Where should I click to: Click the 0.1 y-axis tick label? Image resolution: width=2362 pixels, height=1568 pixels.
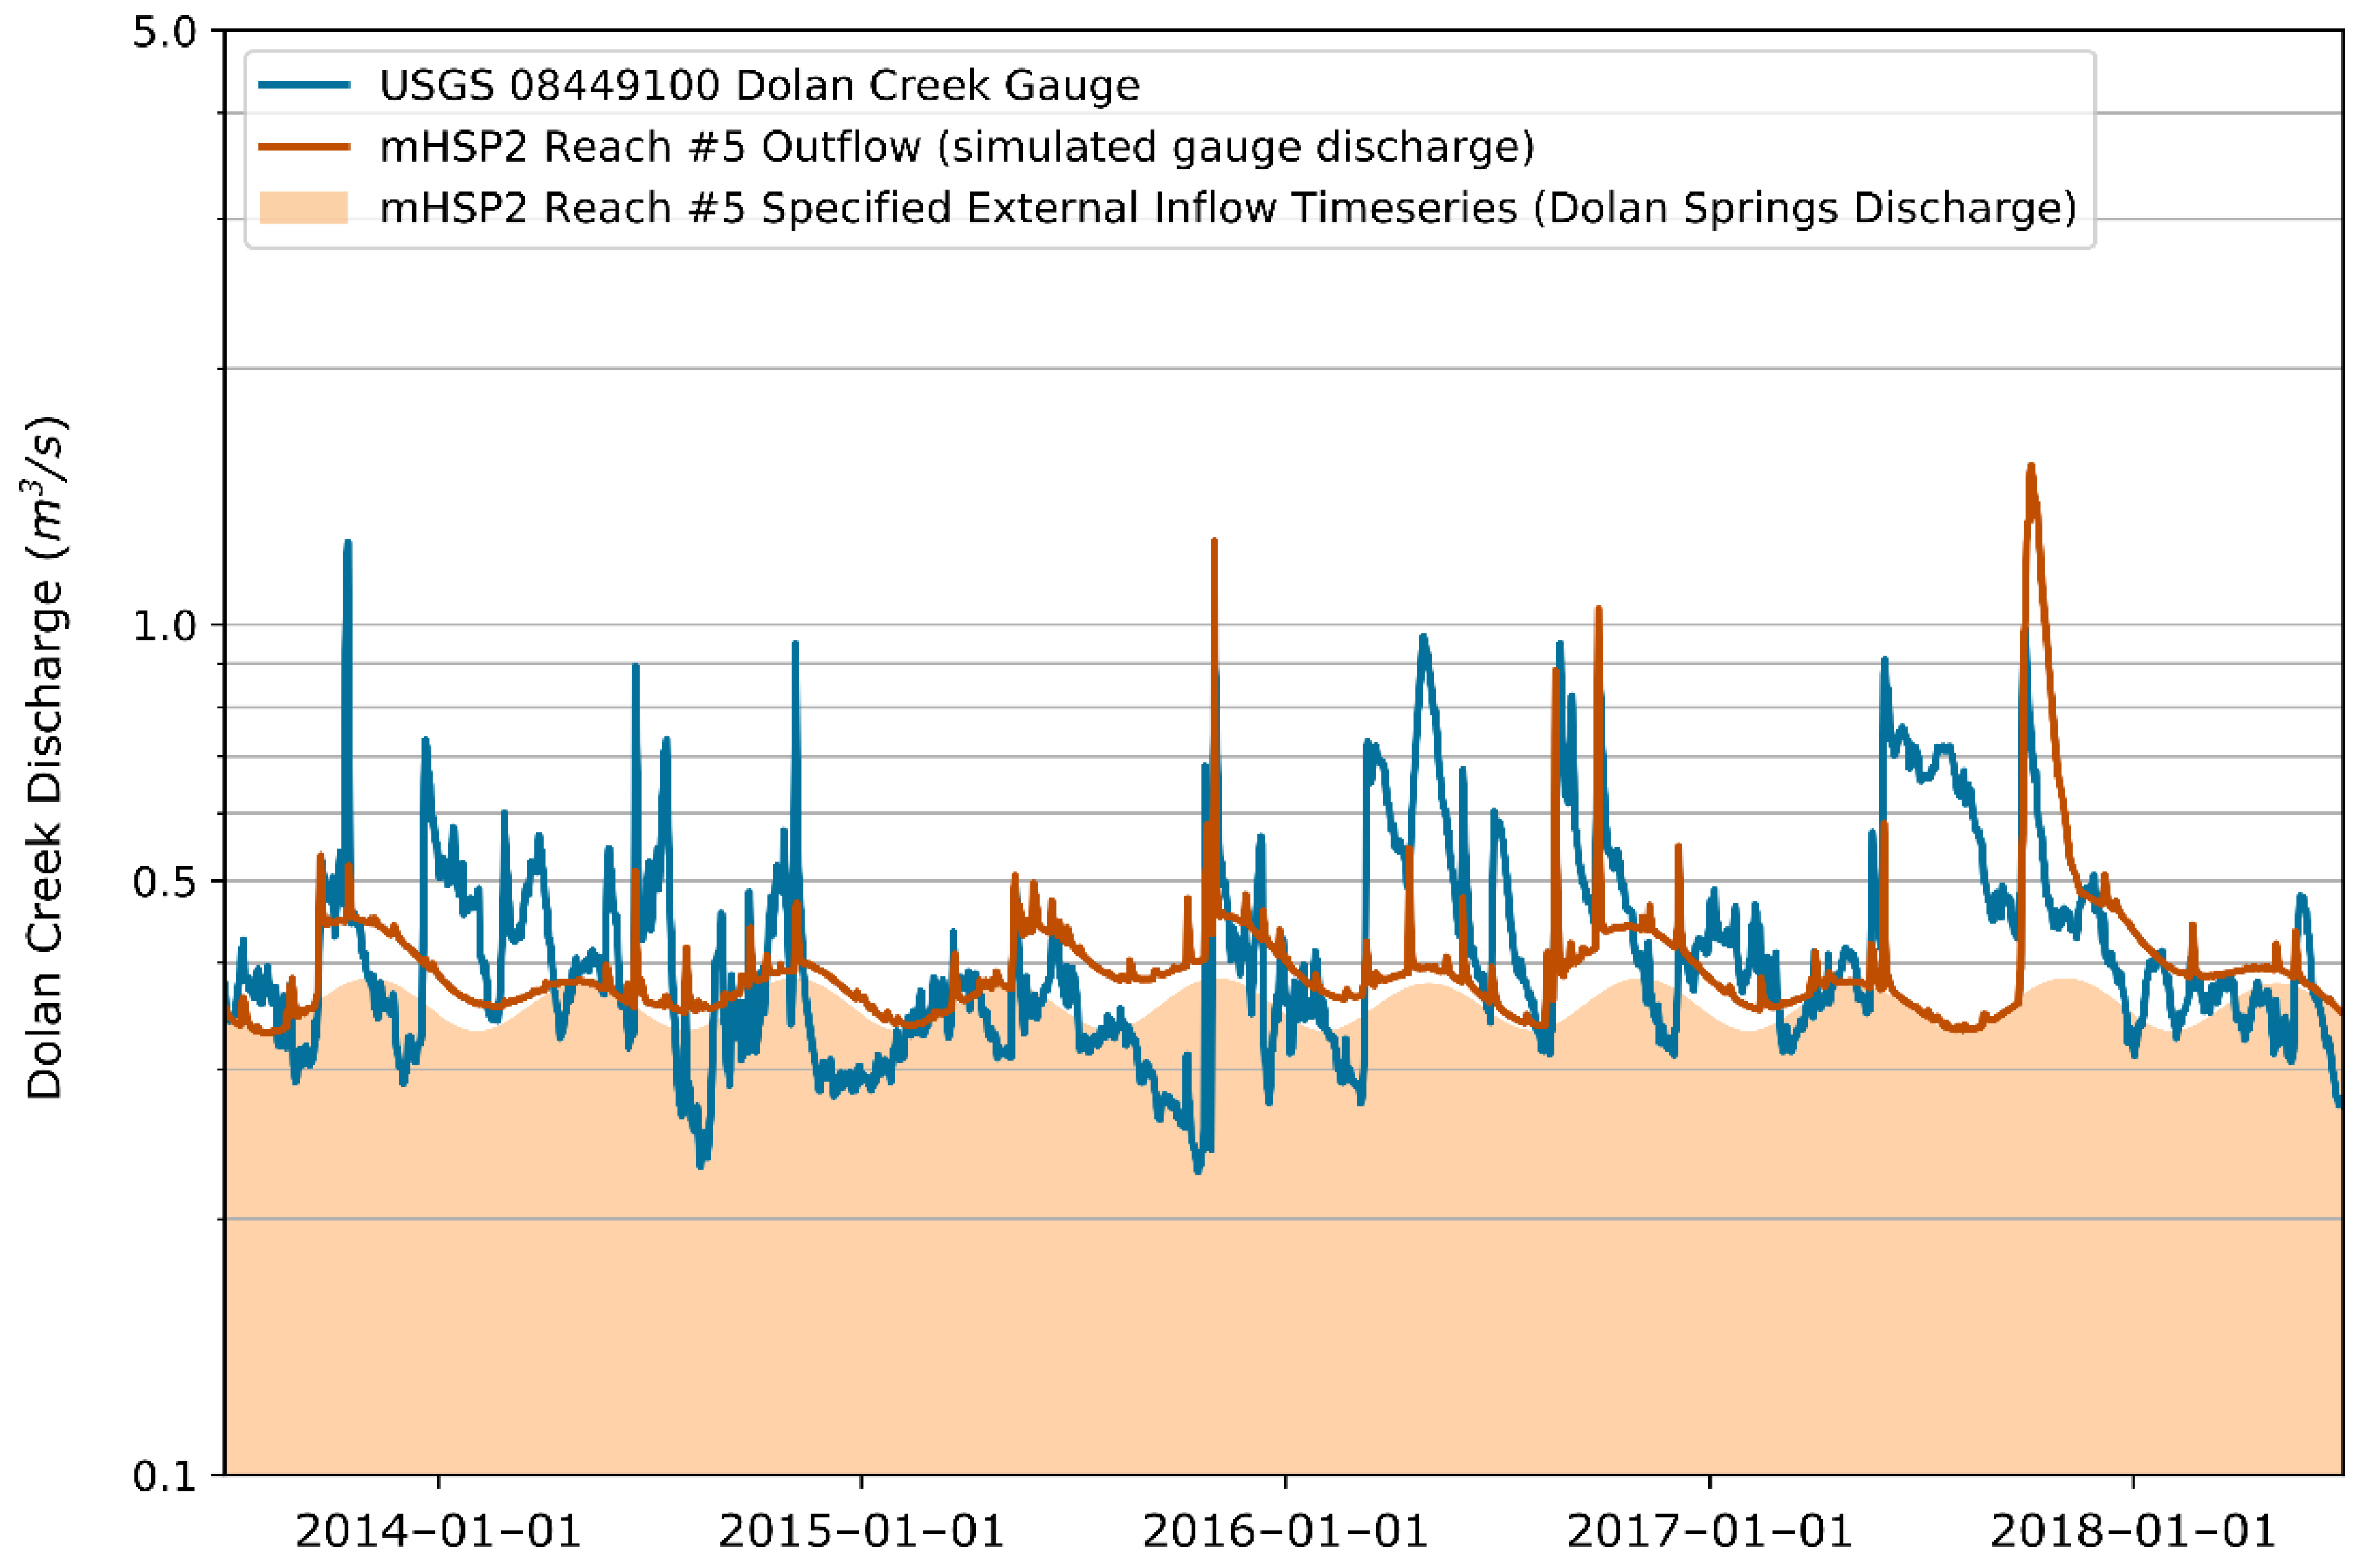165,1476
